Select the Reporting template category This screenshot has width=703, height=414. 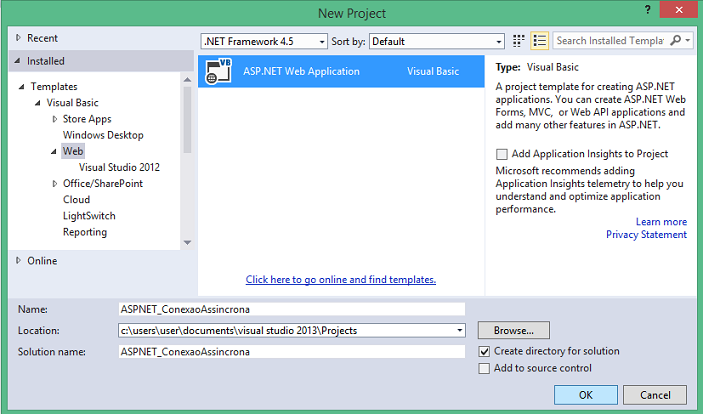tap(85, 232)
